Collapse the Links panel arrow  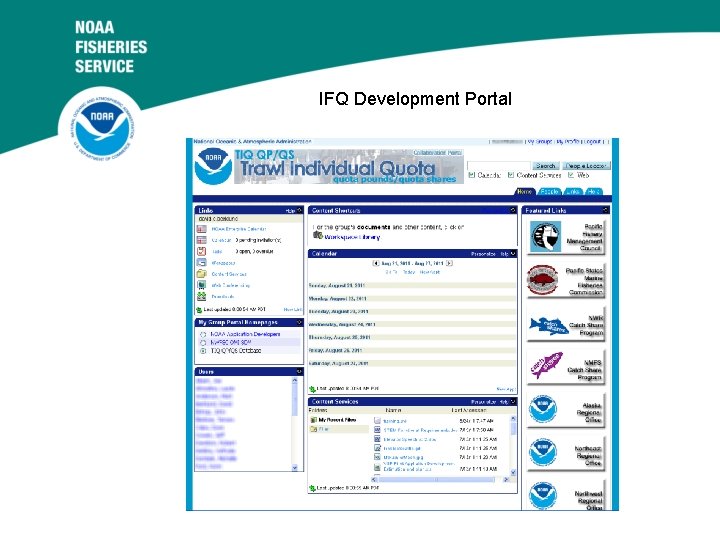(299, 211)
